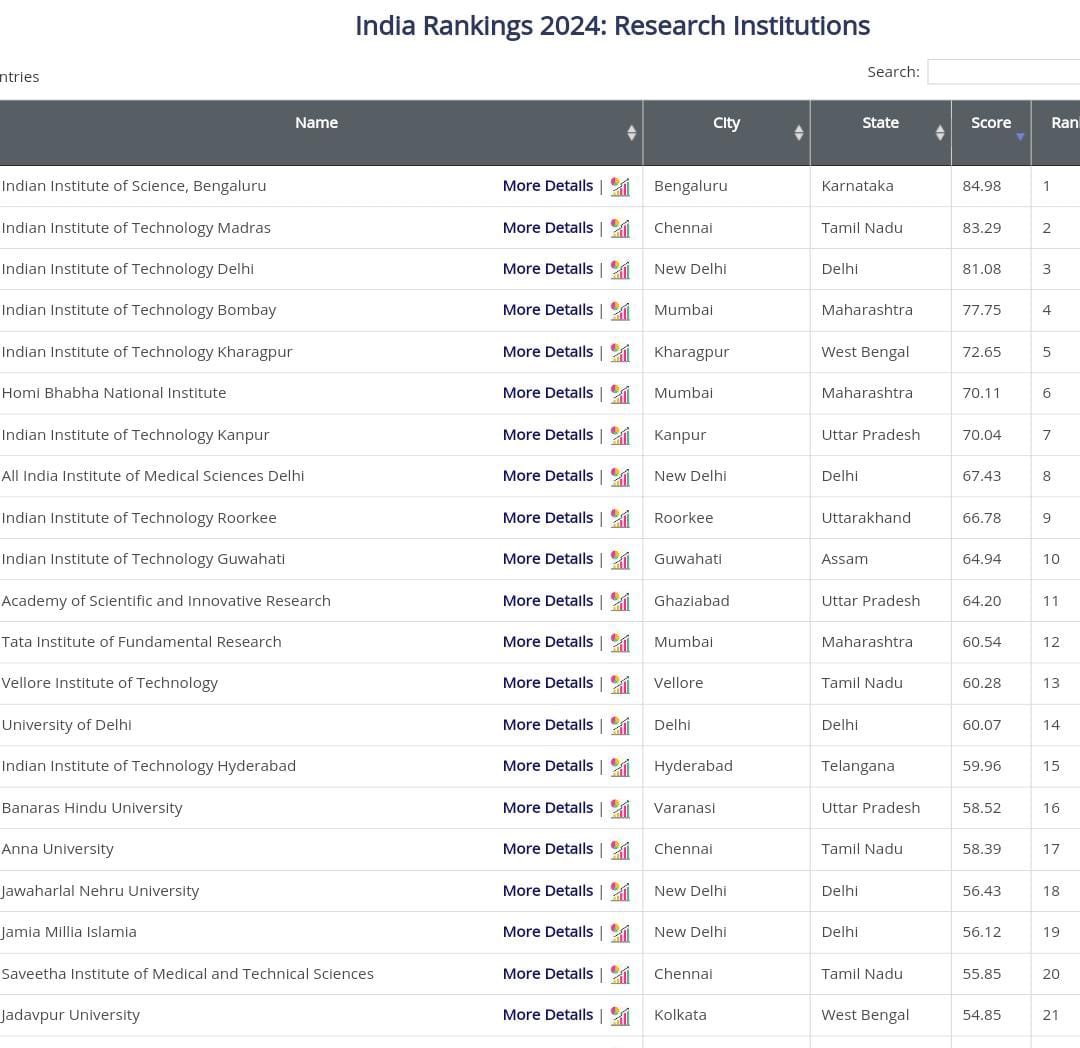Open chart icon for IIT Kharagpur row
Screen dimensions: 1080x1048
pyautogui.click(x=620, y=353)
